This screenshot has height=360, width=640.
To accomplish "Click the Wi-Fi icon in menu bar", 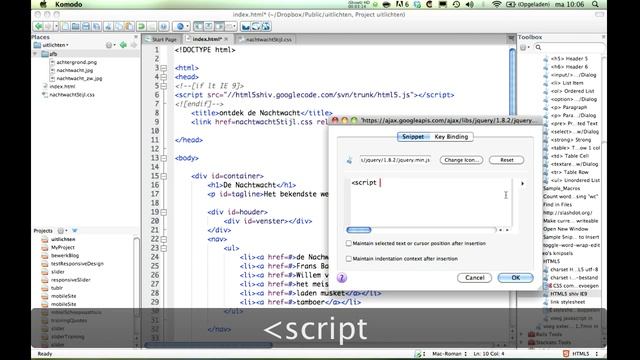I will click(x=496, y=4).
